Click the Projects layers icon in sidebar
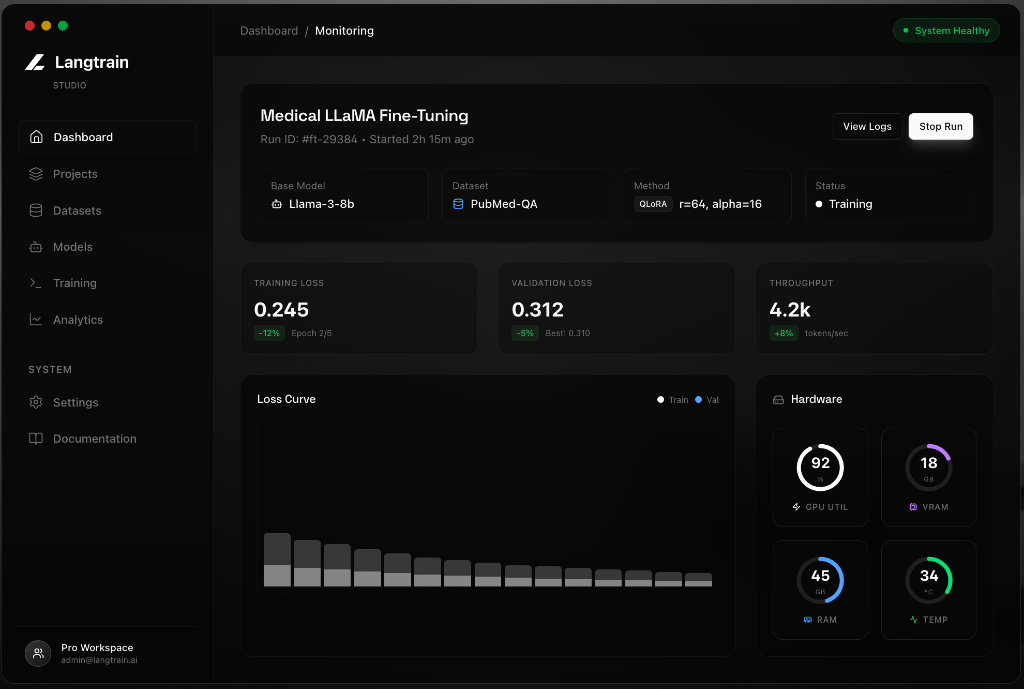 tap(36, 174)
